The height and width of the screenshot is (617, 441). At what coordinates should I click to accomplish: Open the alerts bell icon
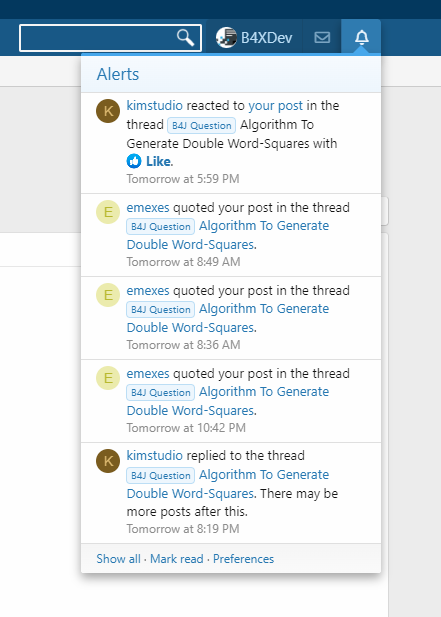coord(362,38)
